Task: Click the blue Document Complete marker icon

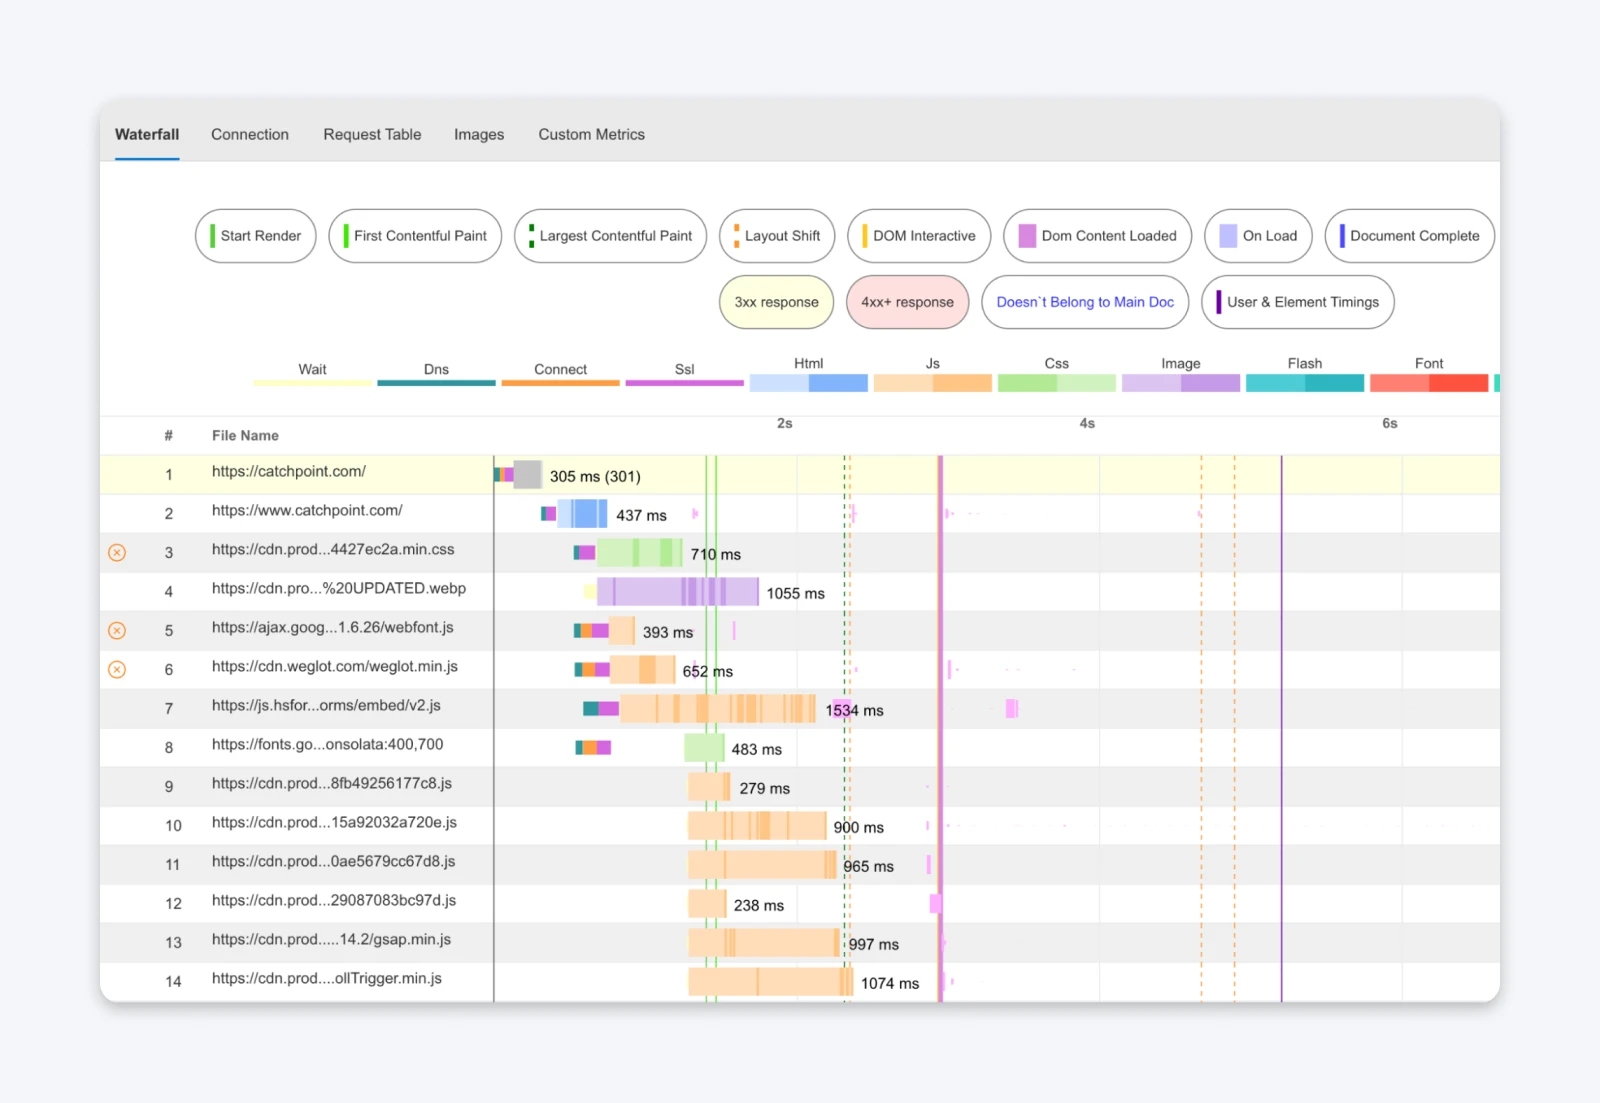Action: 1342,236
